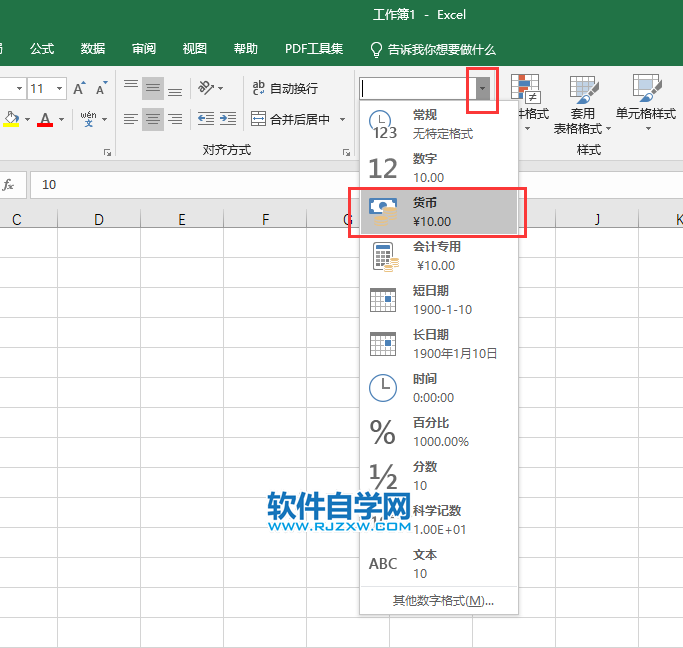Select the 分数 Fraction format
Viewport: 683px width, 648px height.
coord(439,476)
